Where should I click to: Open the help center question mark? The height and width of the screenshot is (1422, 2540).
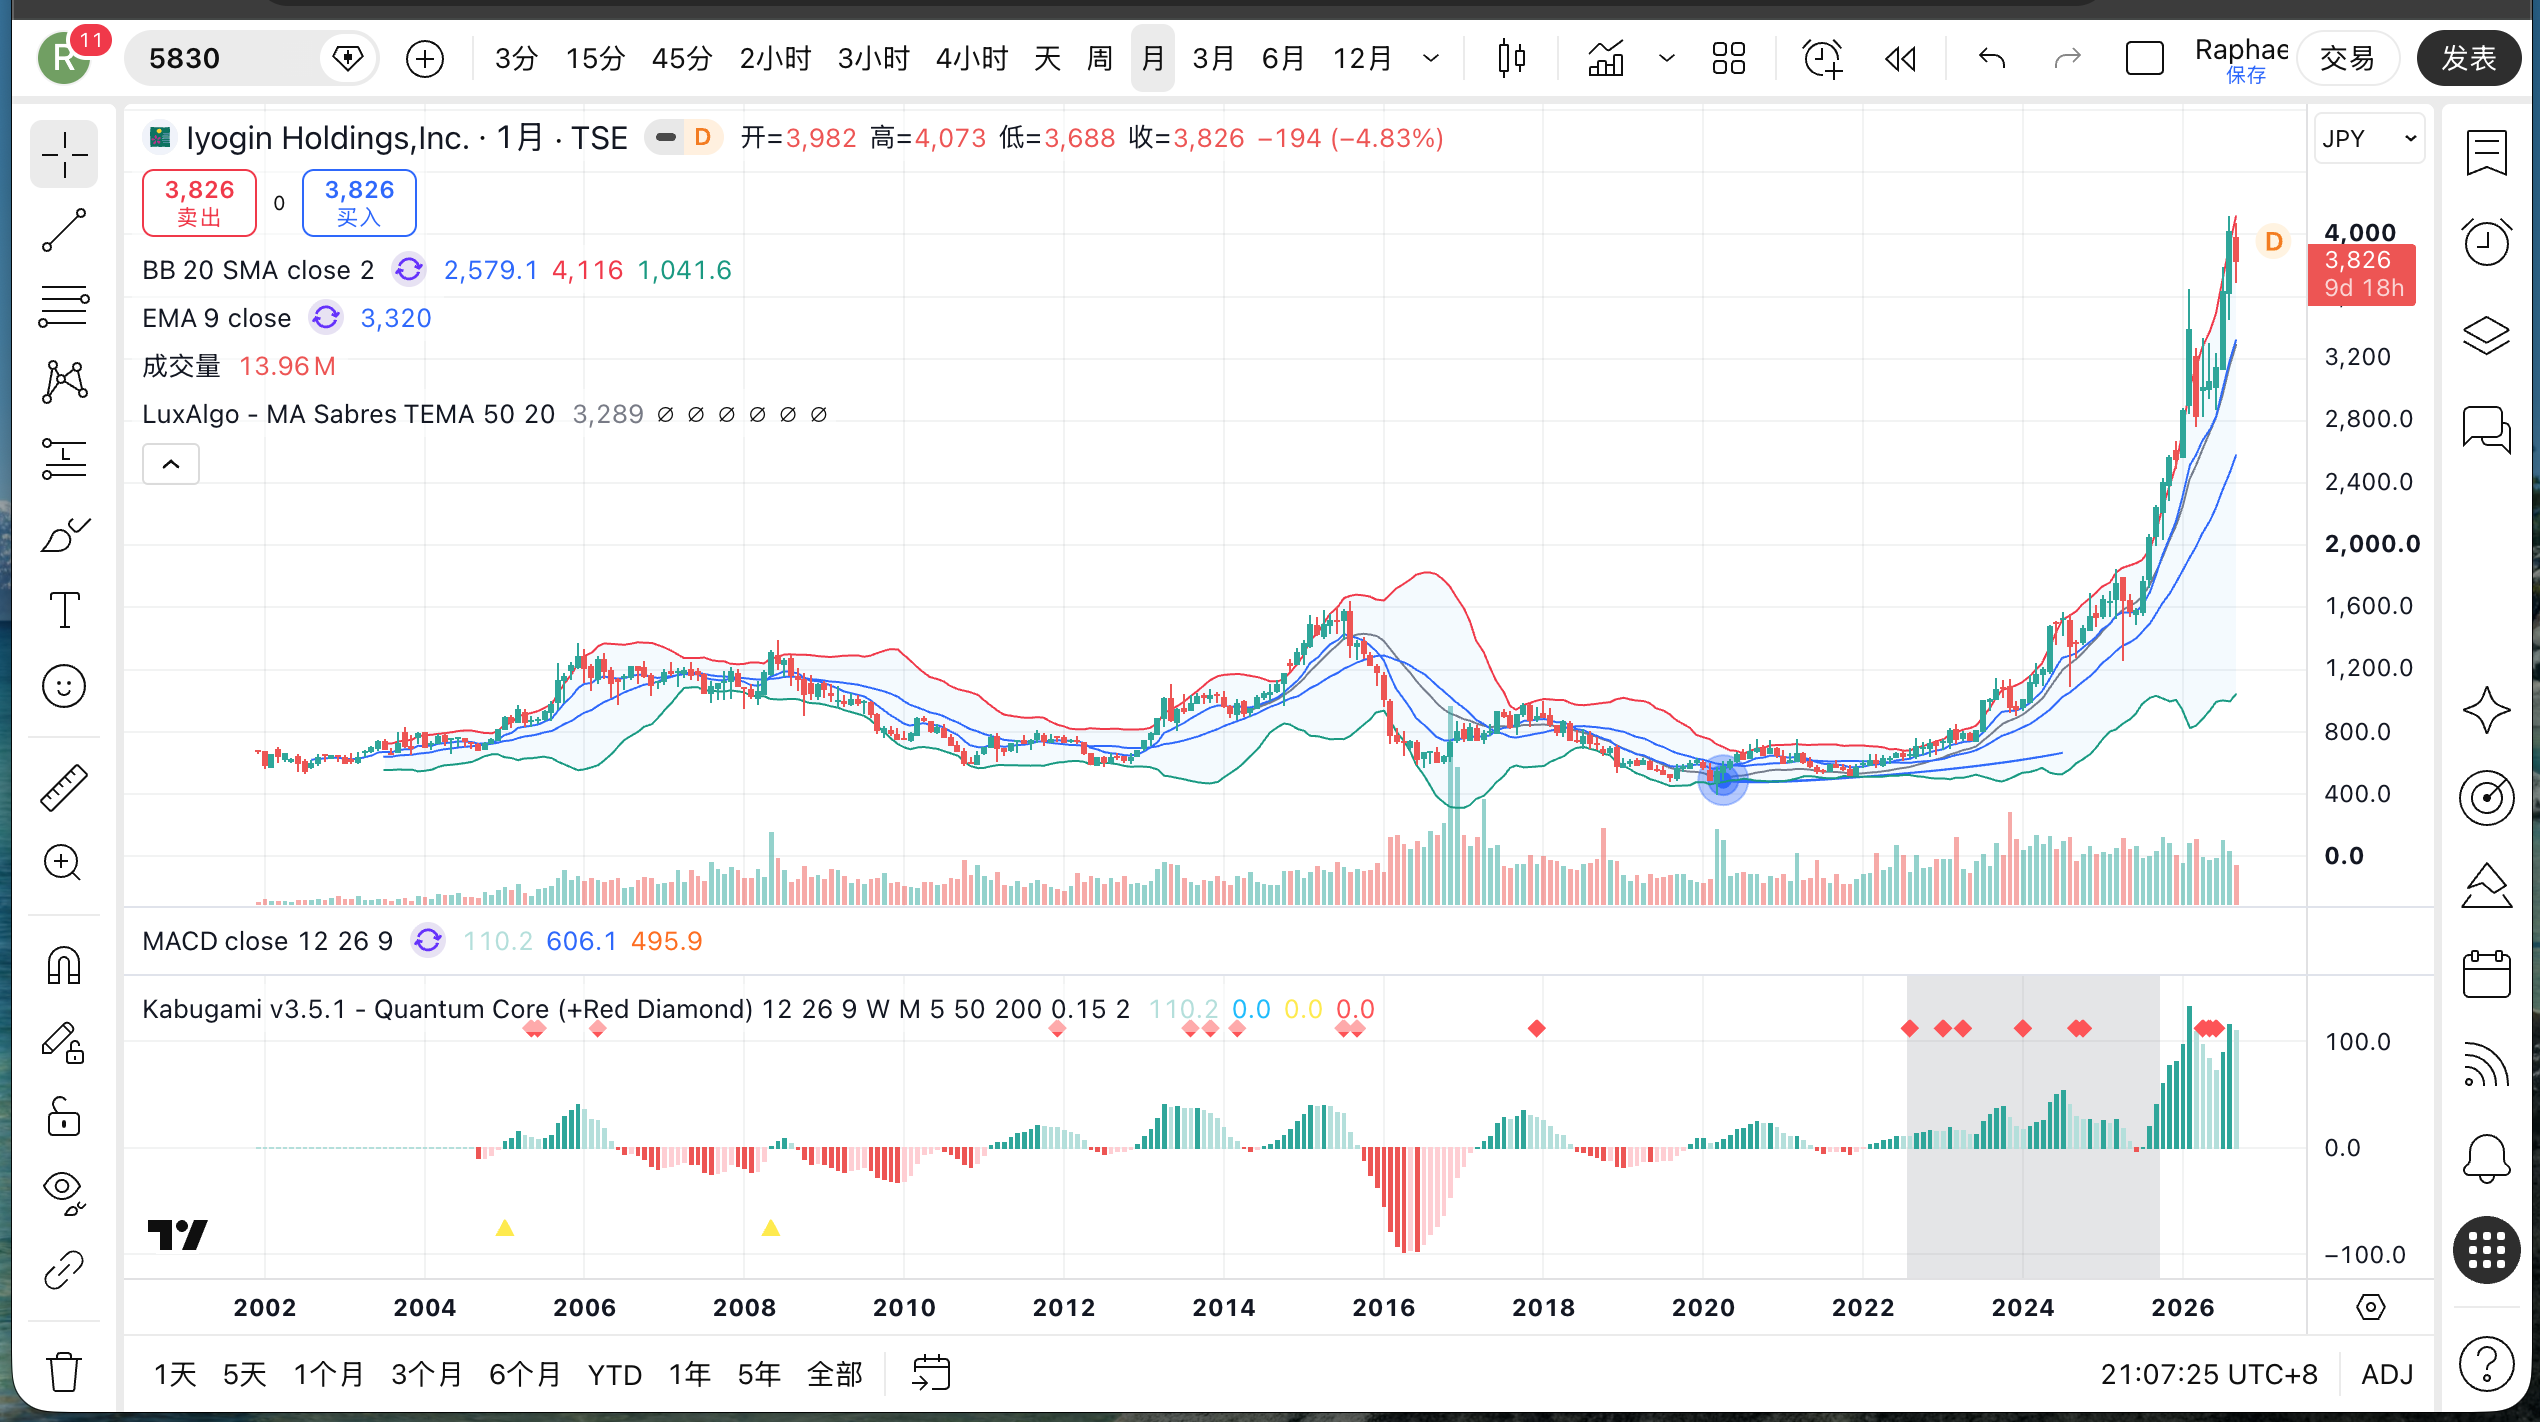tap(2486, 1363)
